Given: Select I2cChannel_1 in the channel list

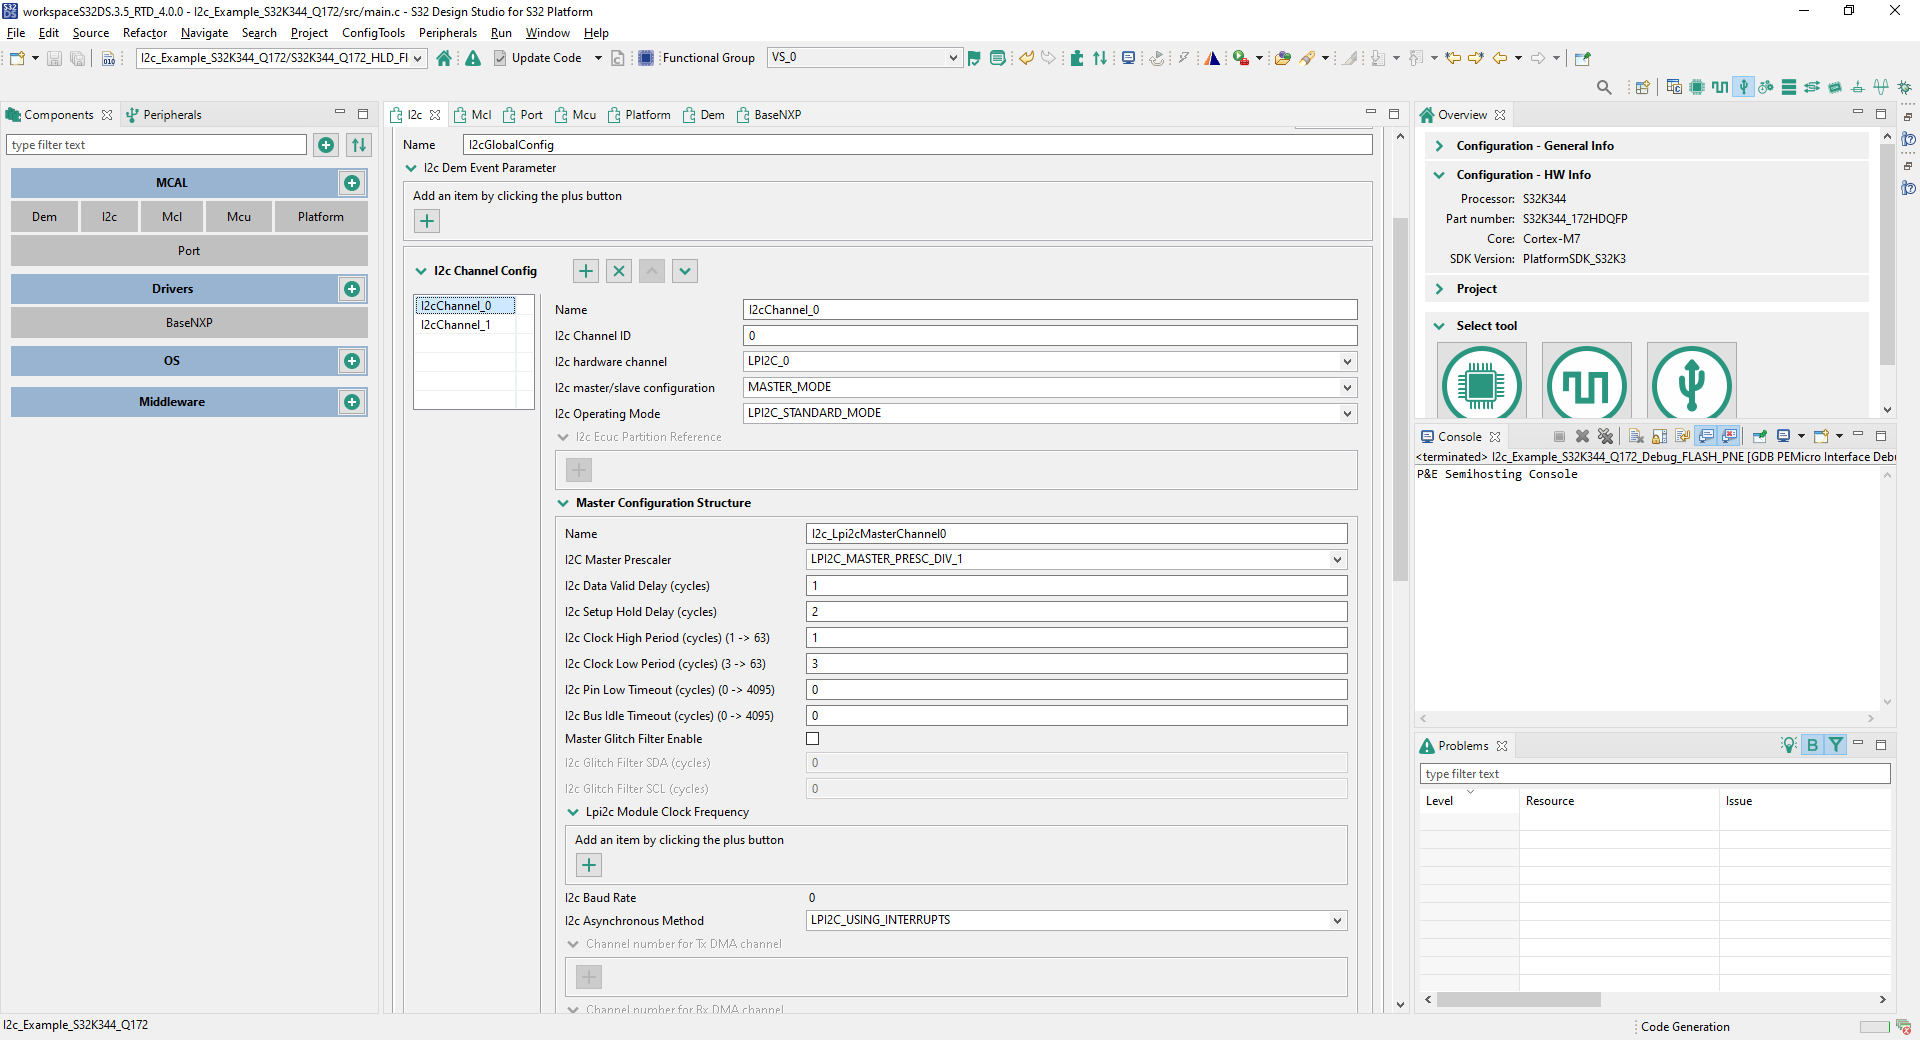Looking at the screenshot, I should pos(456,324).
